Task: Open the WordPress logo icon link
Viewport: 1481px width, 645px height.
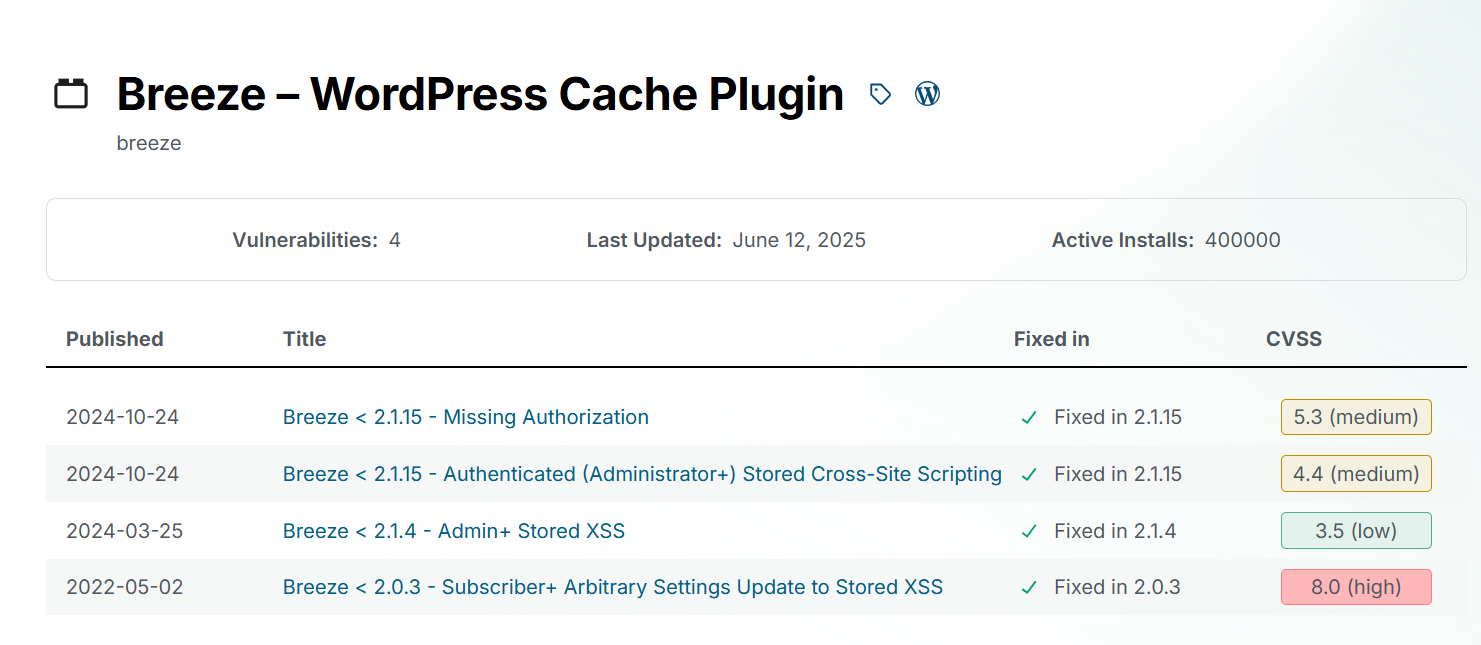Action: click(x=928, y=94)
